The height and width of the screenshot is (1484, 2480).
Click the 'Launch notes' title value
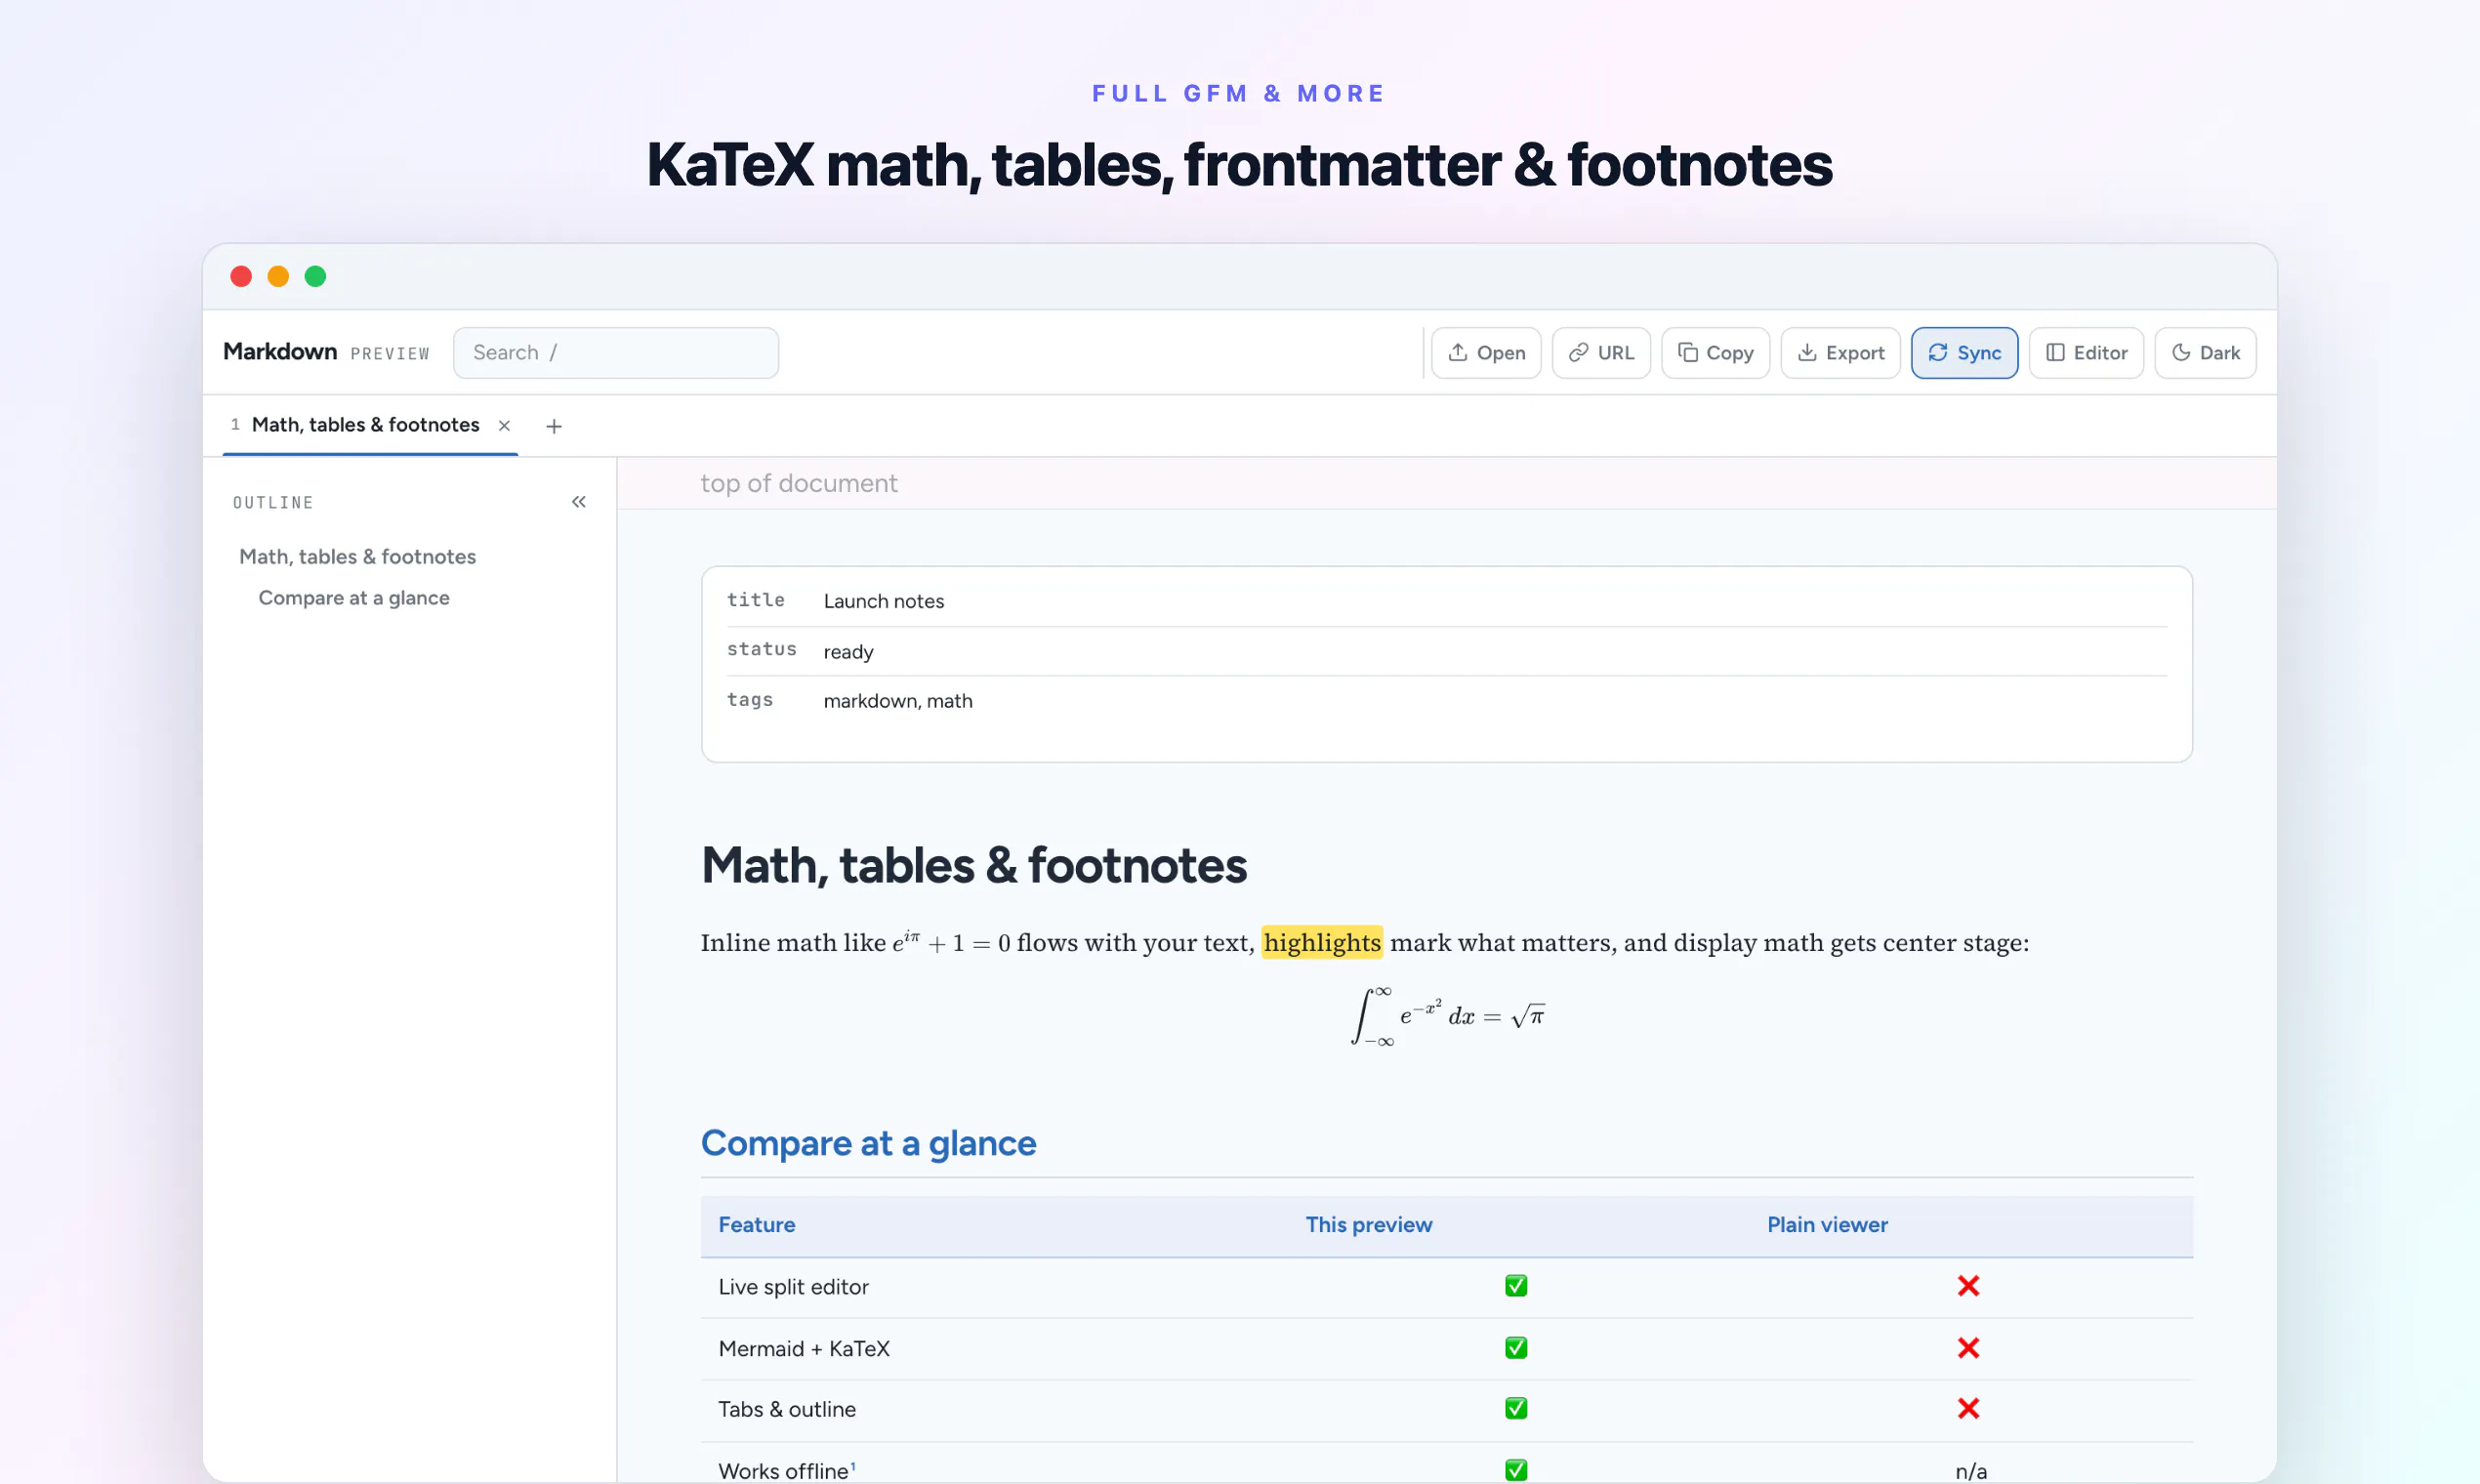pyautogui.click(x=884, y=601)
